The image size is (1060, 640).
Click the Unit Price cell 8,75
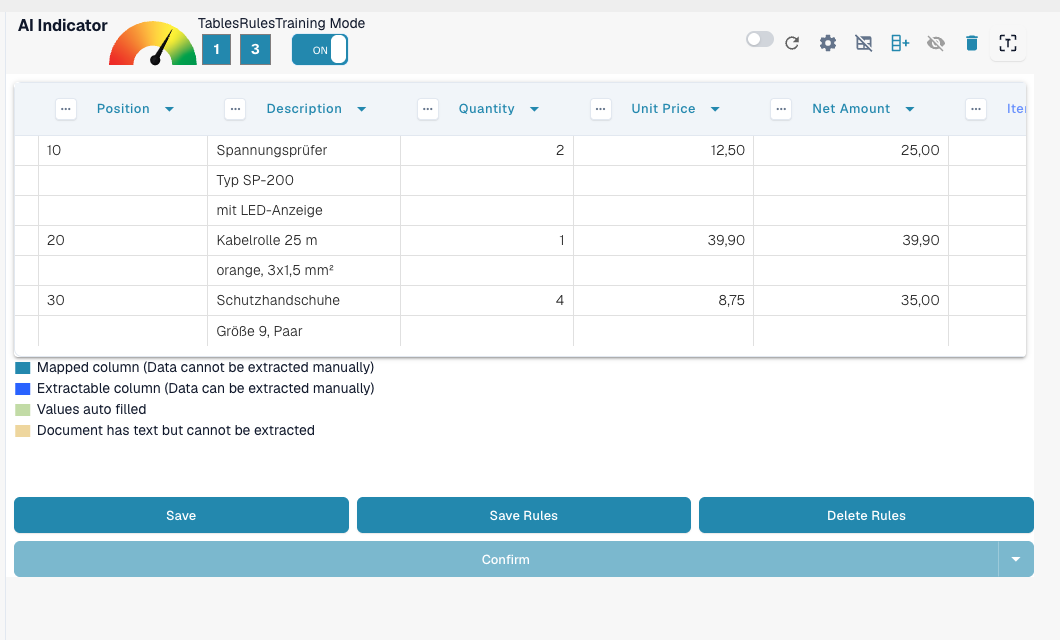(x=663, y=300)
